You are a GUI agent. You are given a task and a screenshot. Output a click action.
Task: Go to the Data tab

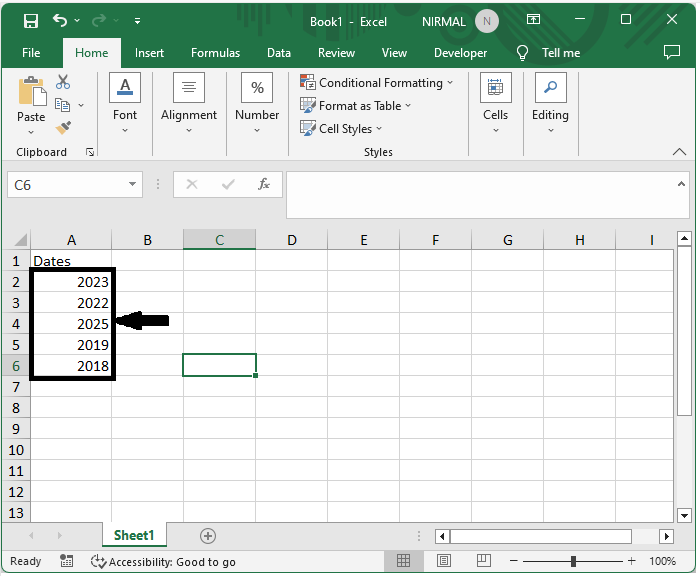[279, 53]
